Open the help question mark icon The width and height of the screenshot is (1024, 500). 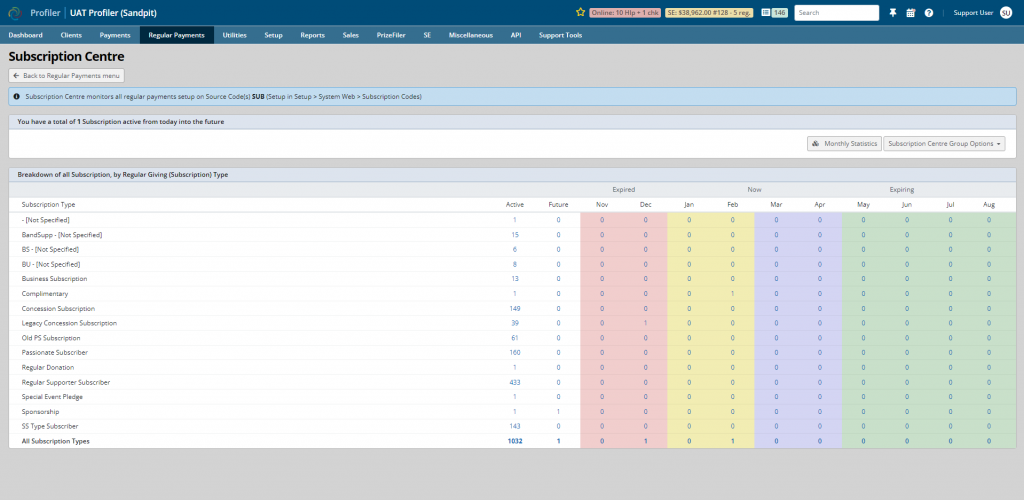(x=929, y=12)
